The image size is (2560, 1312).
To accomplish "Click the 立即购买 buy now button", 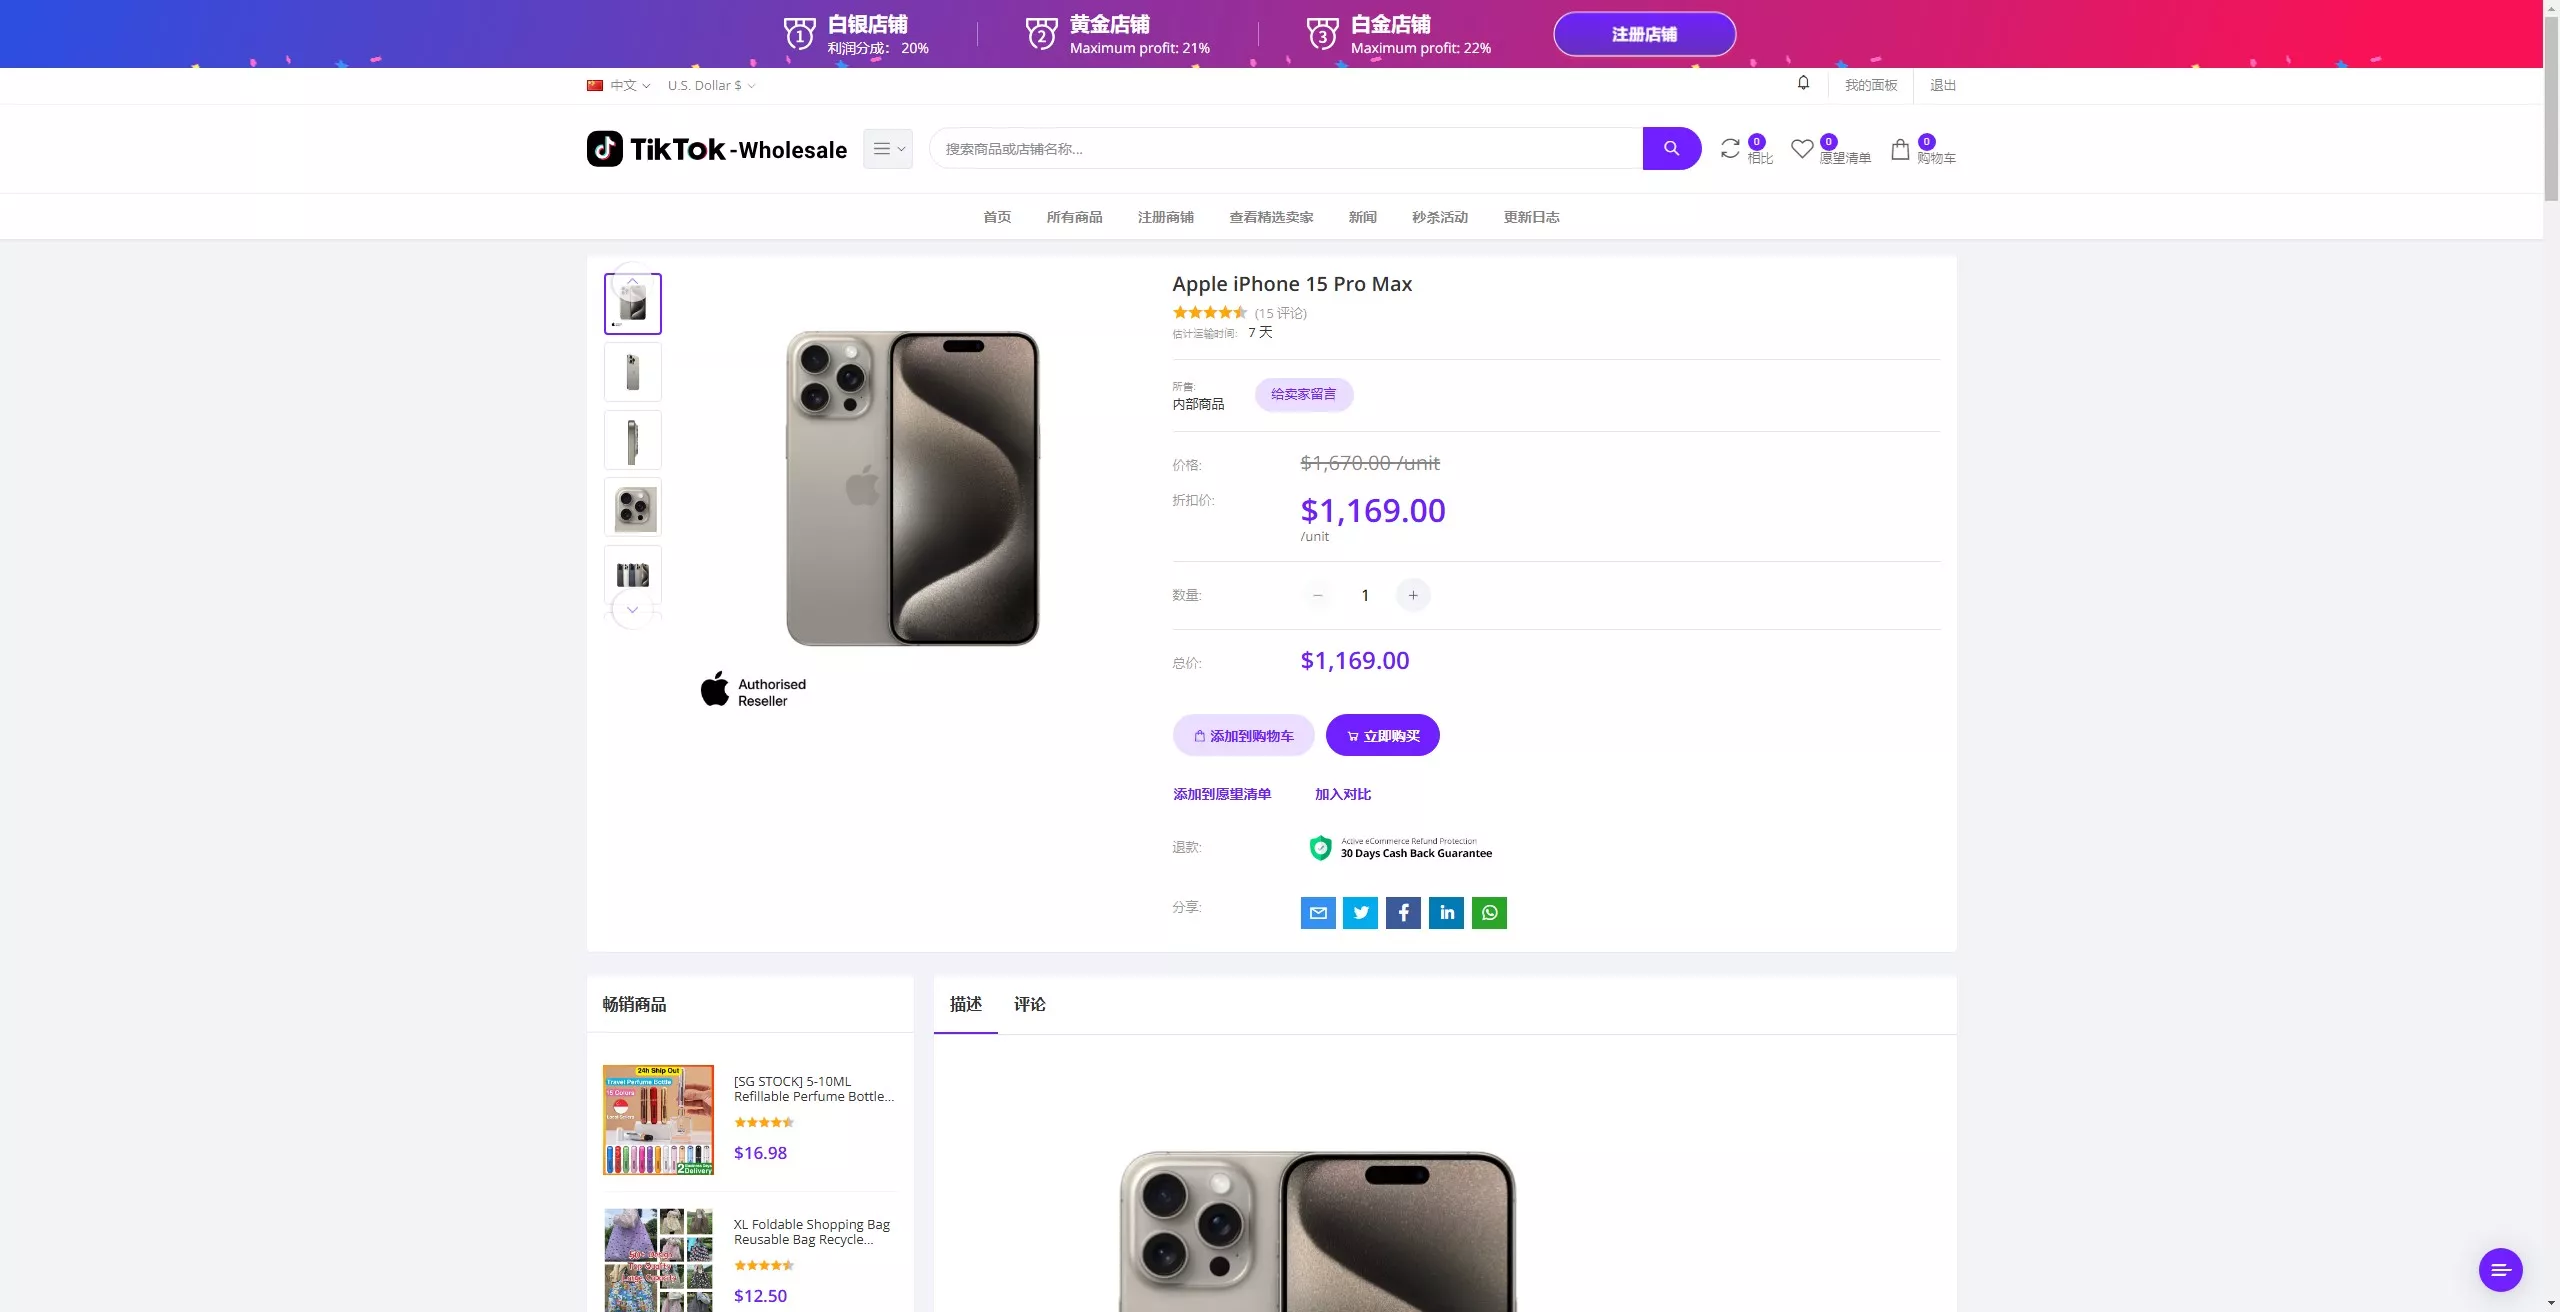I will 1382,736.
